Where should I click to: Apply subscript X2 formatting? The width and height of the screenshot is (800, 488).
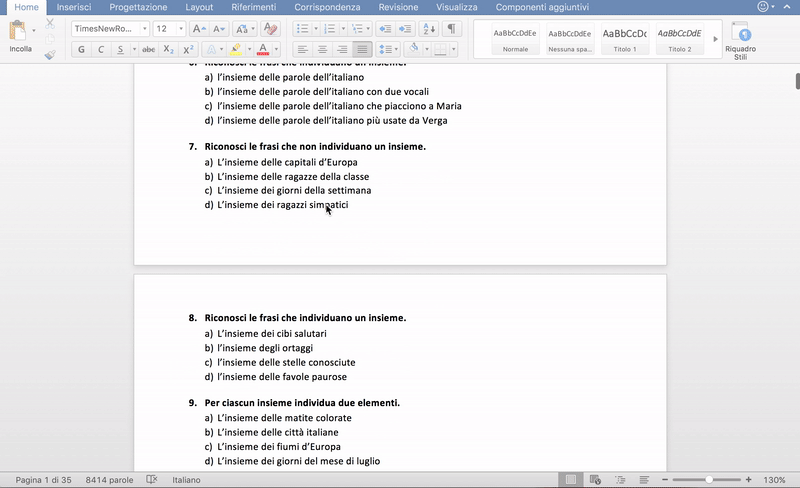pyautogui.click(x=168, y=50)
